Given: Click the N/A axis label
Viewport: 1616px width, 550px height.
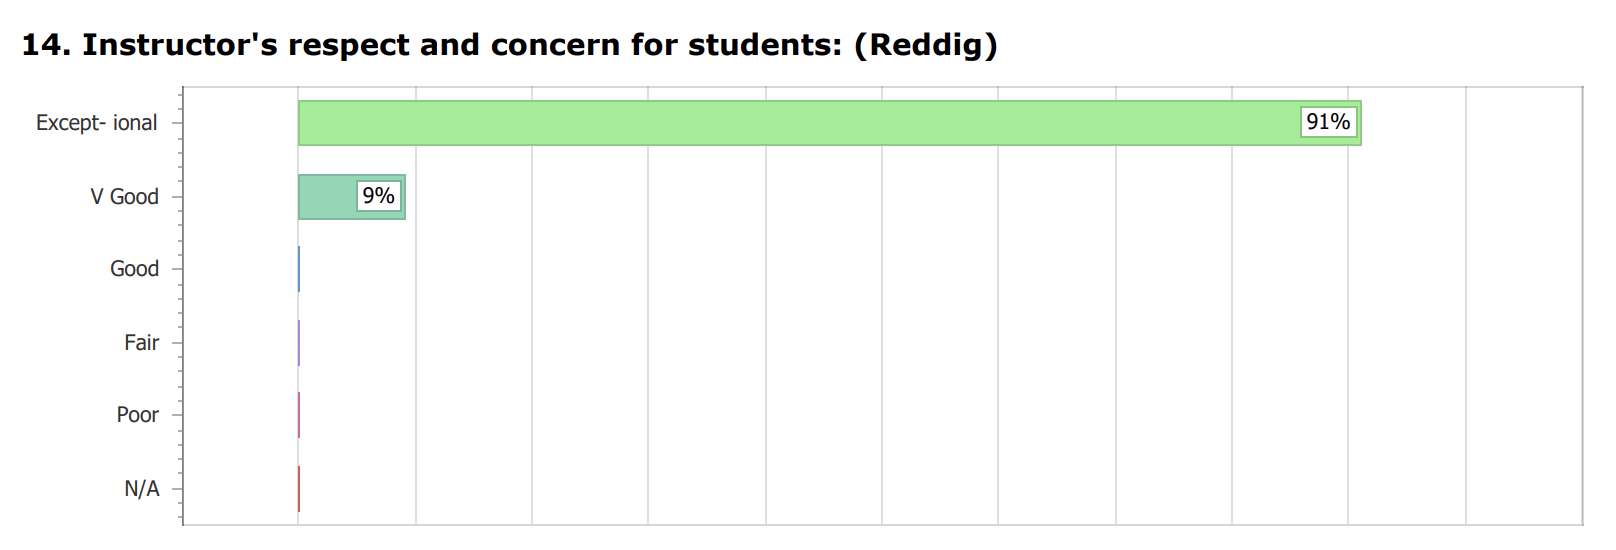Looking at the screenshot, I should pos(141,489).
